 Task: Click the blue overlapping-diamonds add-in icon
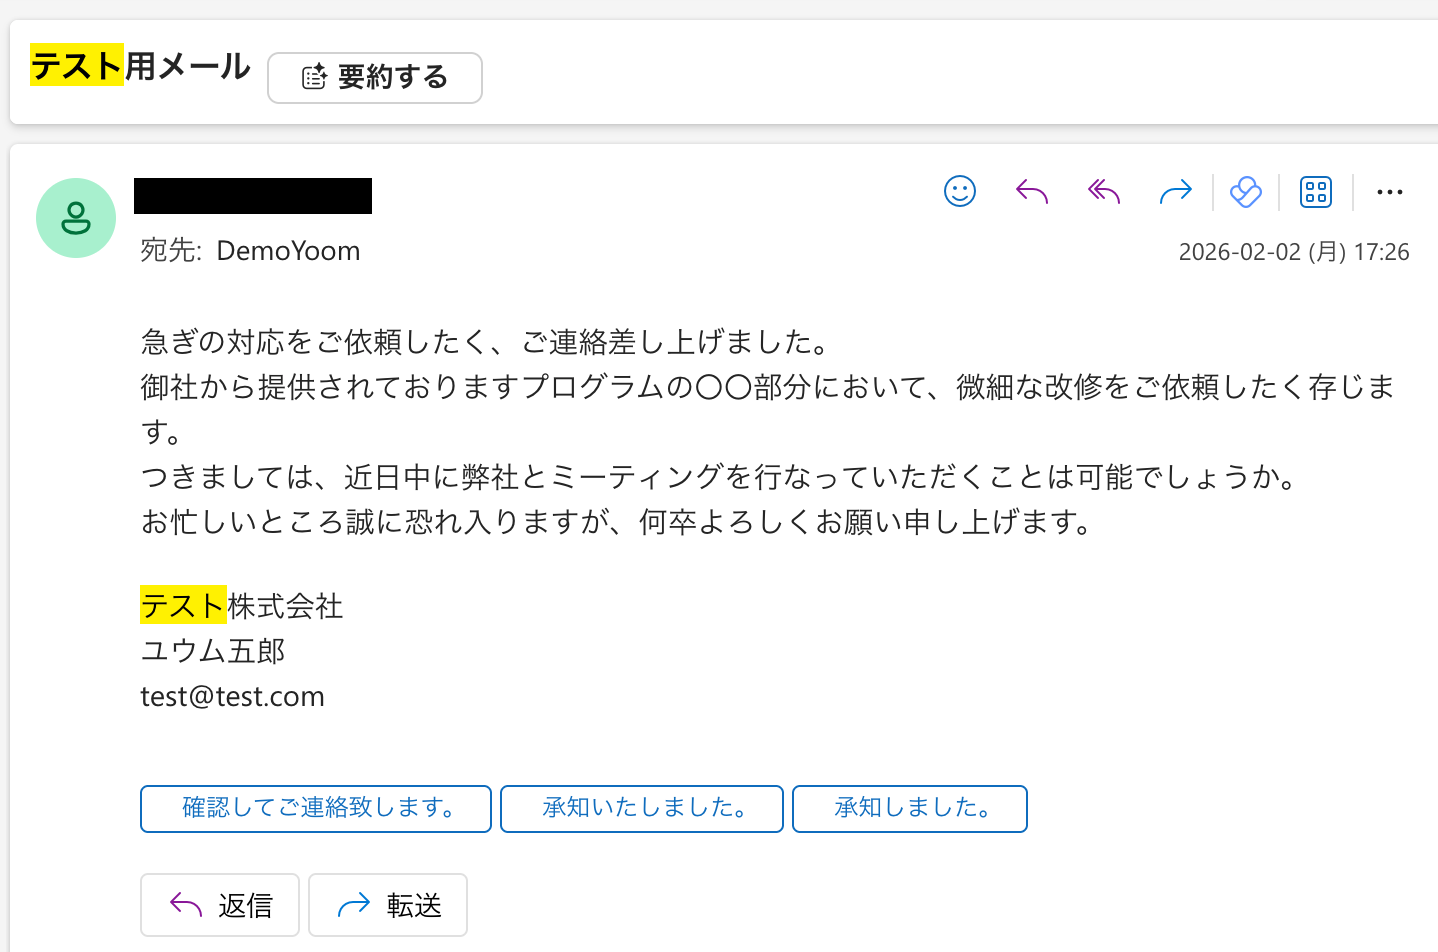pos(1246,191)
